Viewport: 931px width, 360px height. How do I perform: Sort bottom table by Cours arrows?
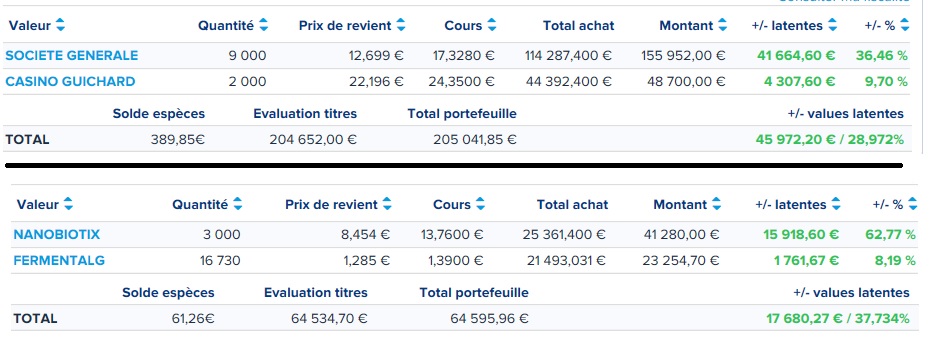pos(480,204)
